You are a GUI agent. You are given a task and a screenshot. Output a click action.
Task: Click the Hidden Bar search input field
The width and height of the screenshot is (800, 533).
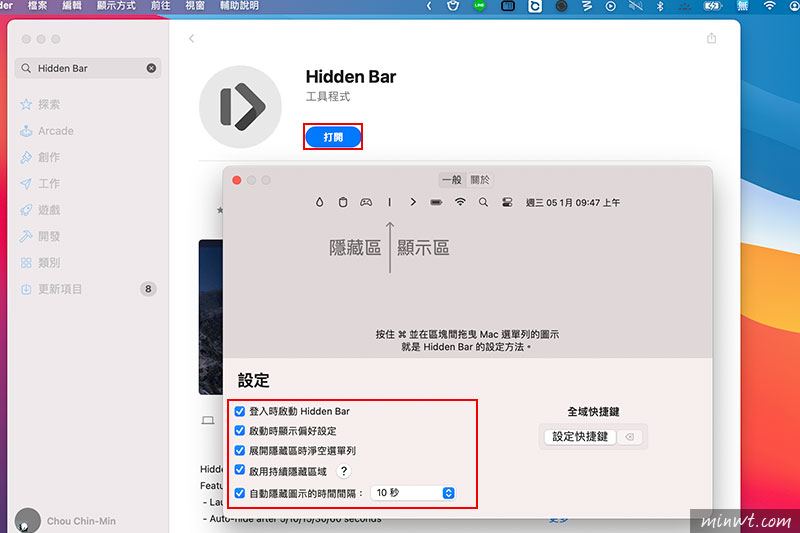click(x=88, y=68)
